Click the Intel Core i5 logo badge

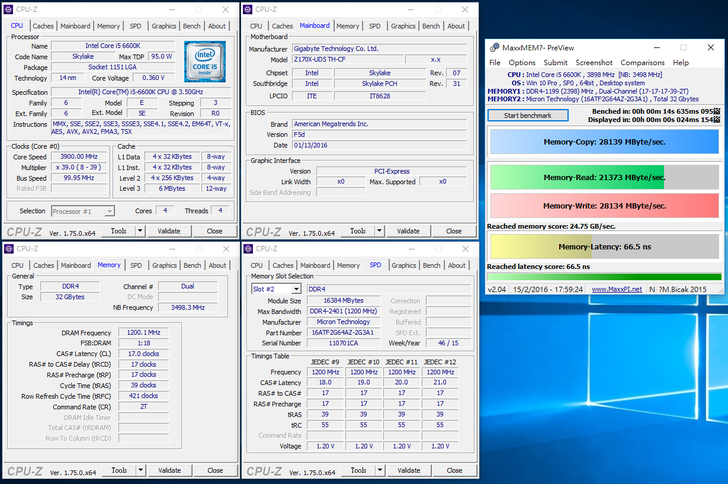click(205, 60)
